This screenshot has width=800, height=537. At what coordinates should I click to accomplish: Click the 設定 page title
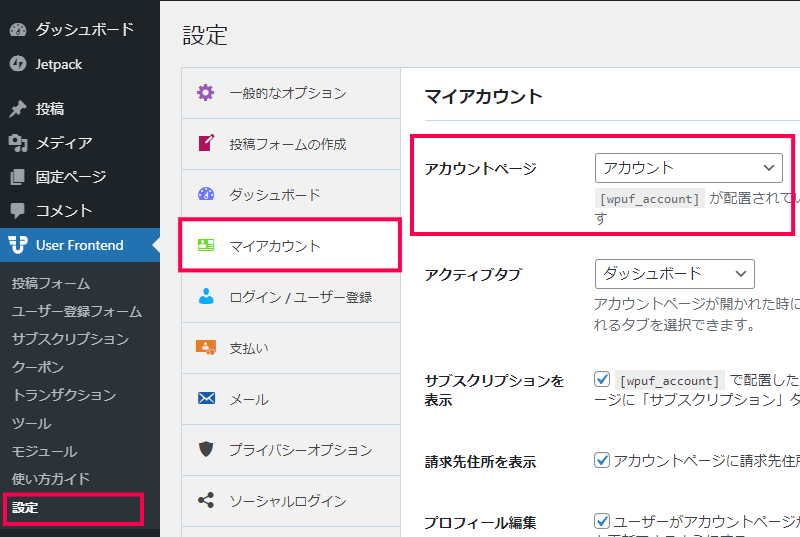pos(205,35)
